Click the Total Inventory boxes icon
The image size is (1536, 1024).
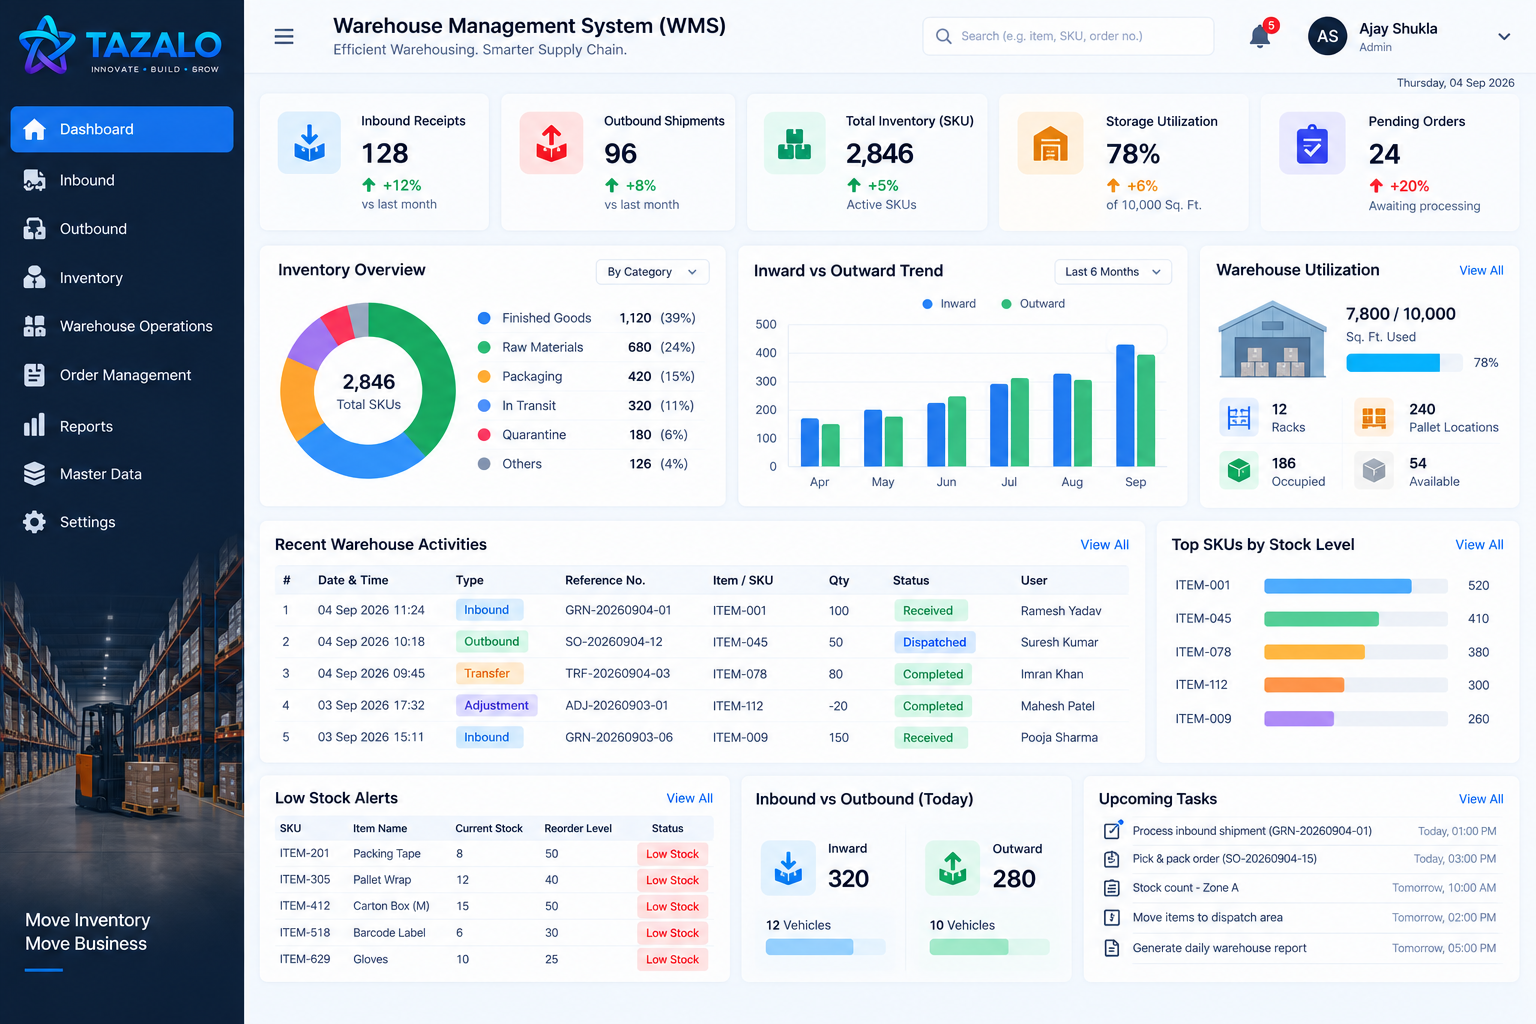tap(795, 143)
